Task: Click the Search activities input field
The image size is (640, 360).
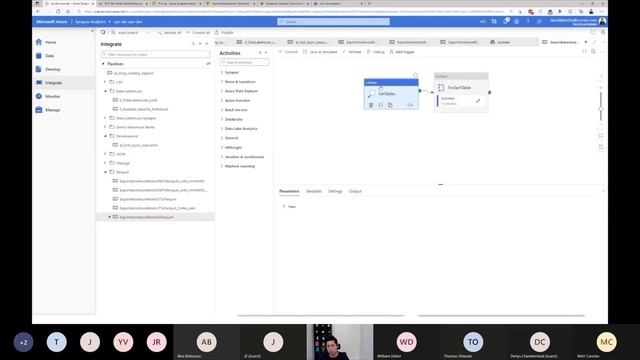Action: tap(244, 62)
